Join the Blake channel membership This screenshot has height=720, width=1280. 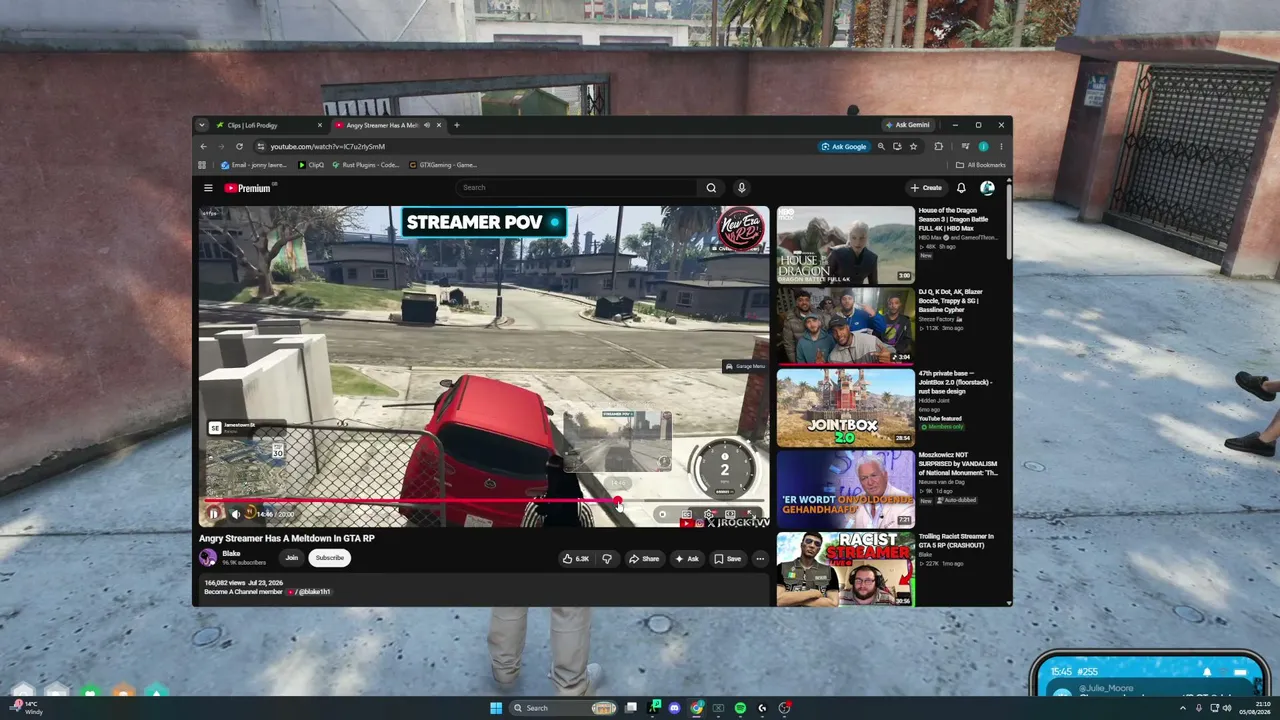291,558
